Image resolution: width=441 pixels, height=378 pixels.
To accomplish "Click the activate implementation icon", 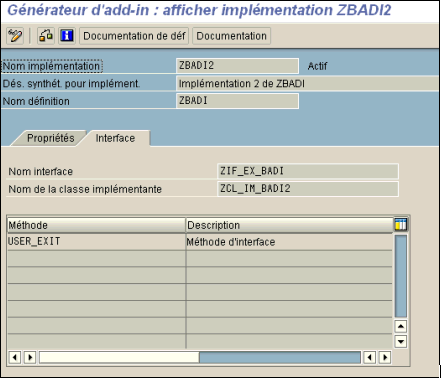I will point(46,36).
